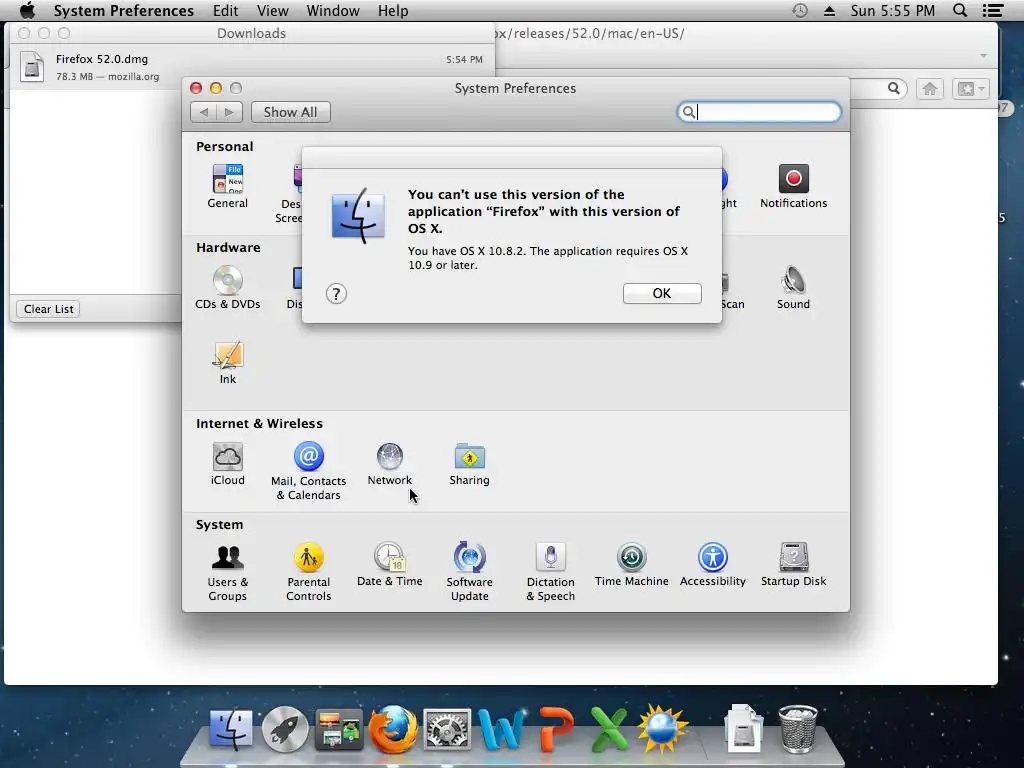
Task: Open iCloud preferences
Action: tap(227, 464)
